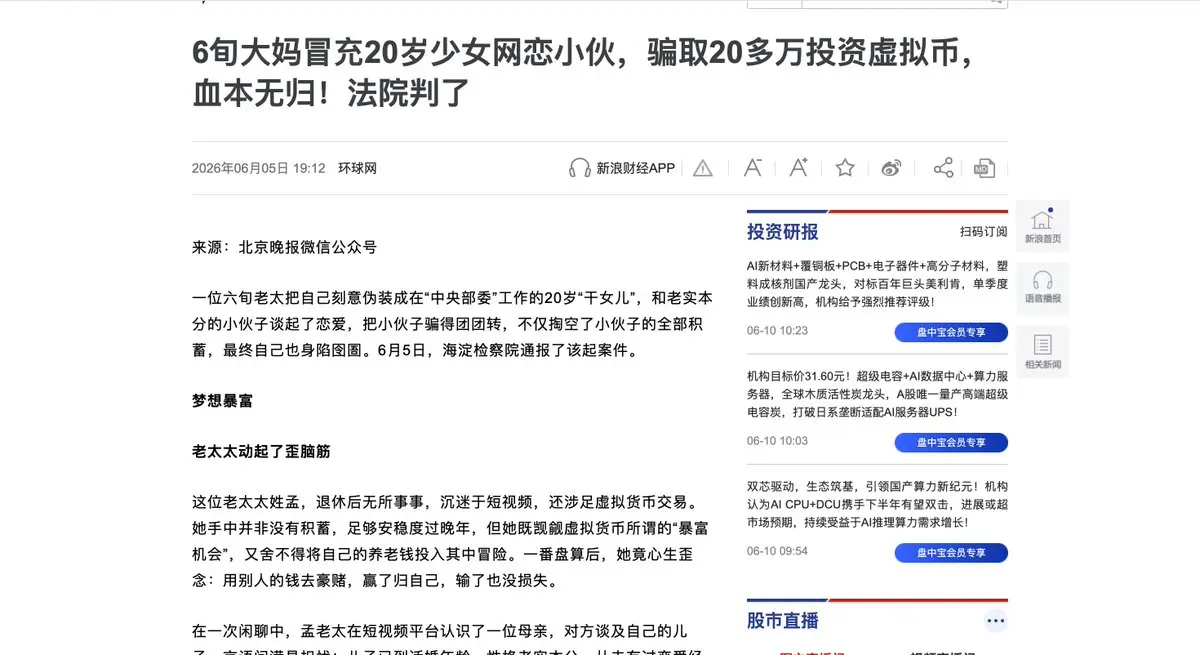Click the three-dots more button in 股市直播
Image resolution: width=1200 pixels, height=655 pixels.
[x=995, y=621]
